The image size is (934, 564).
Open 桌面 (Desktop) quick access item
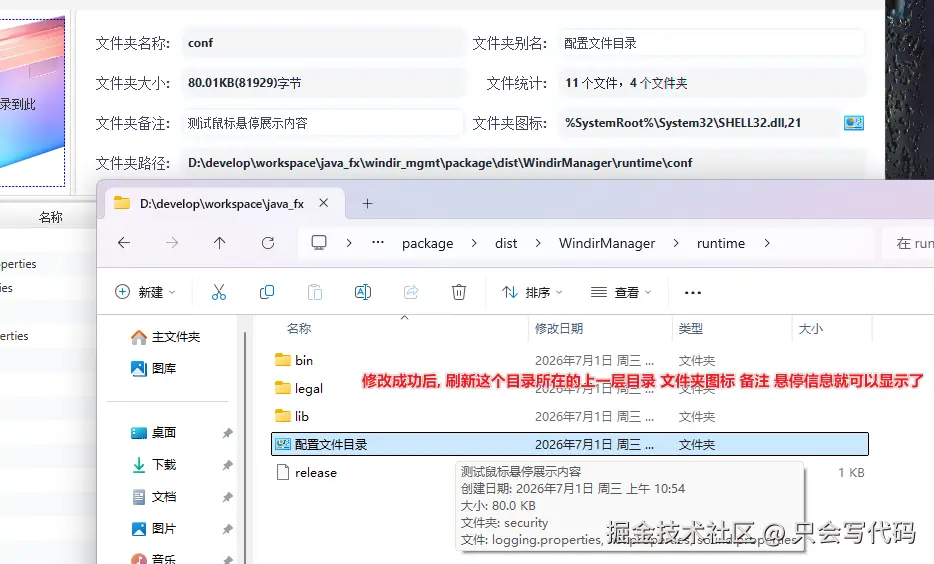[153, 433]
